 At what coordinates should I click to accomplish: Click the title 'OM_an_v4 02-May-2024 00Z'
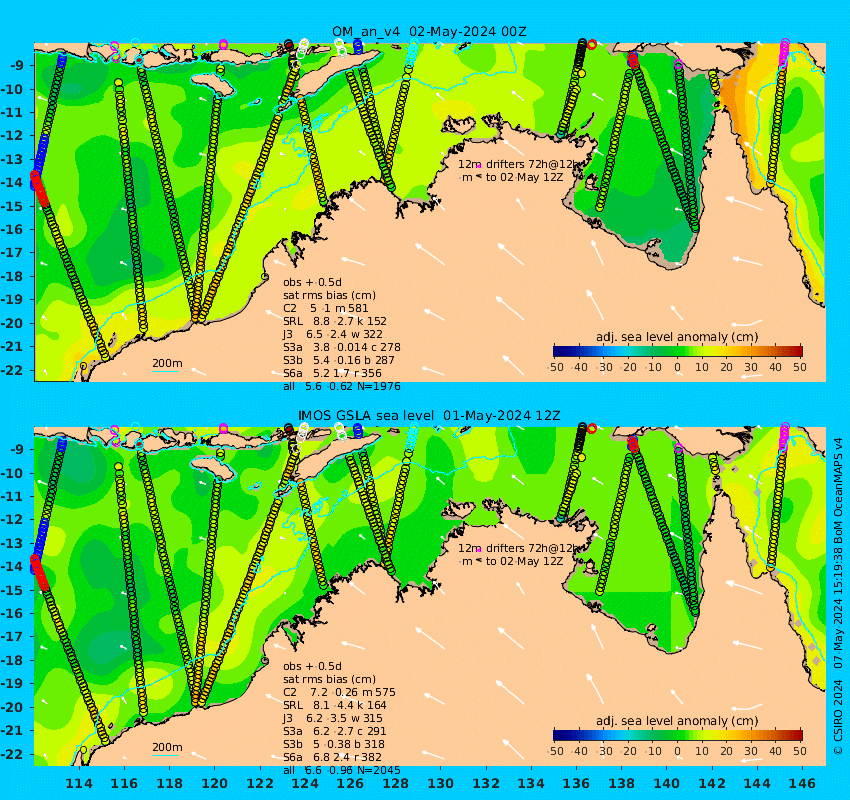(429, 31)
